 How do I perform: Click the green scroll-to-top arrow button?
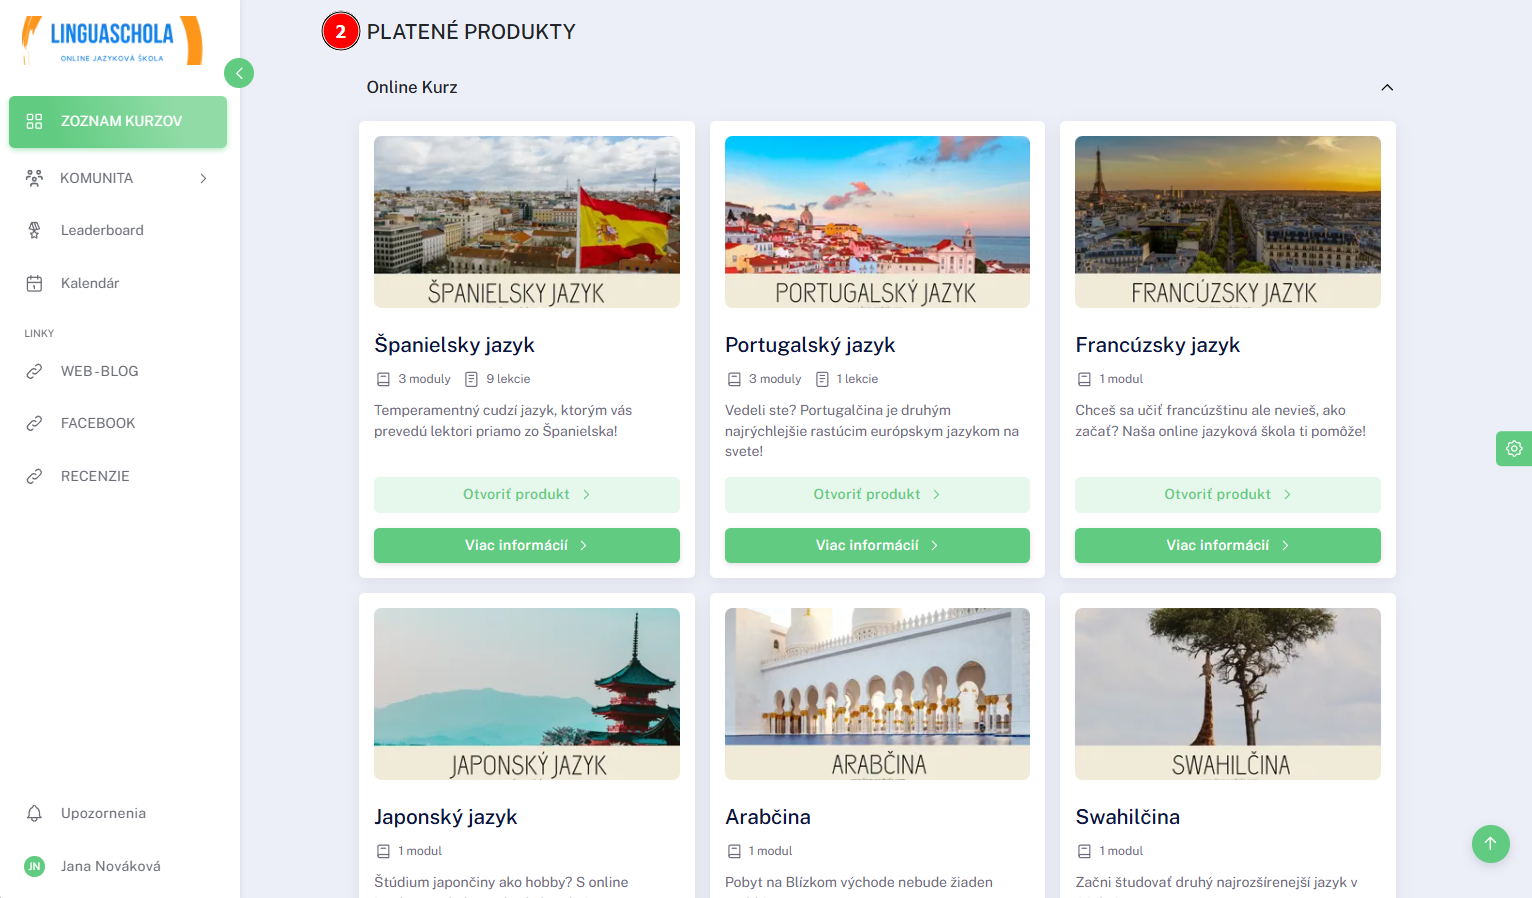[1490, 844]
